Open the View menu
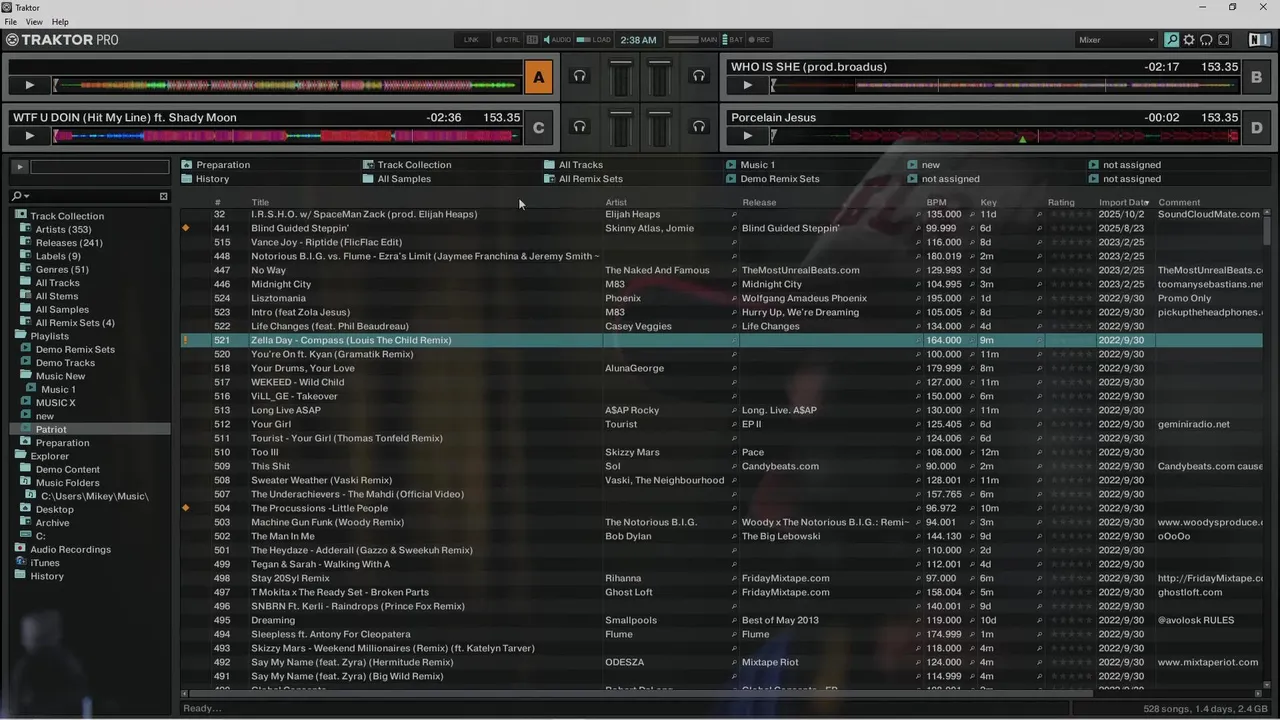The image size is (1280, 720). [x=34, y=22]
